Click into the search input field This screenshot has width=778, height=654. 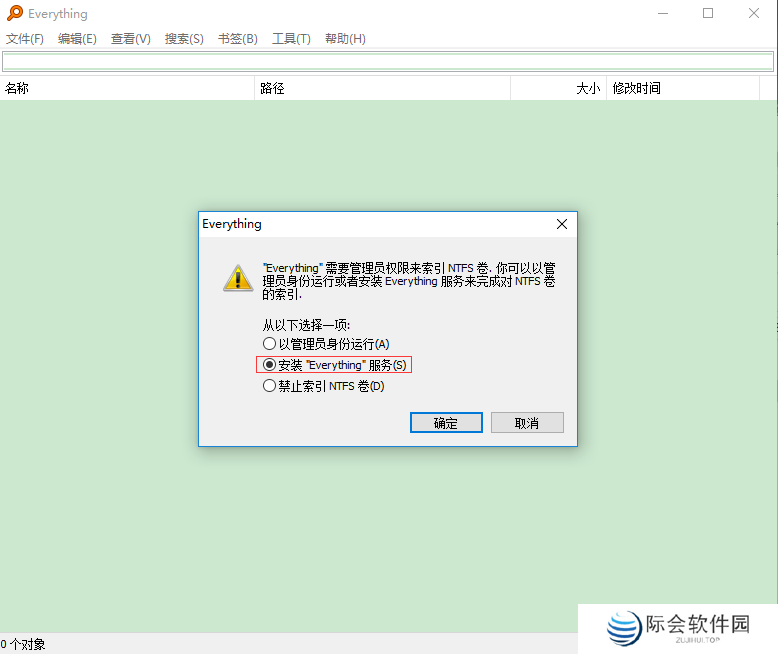click(388, 61)
